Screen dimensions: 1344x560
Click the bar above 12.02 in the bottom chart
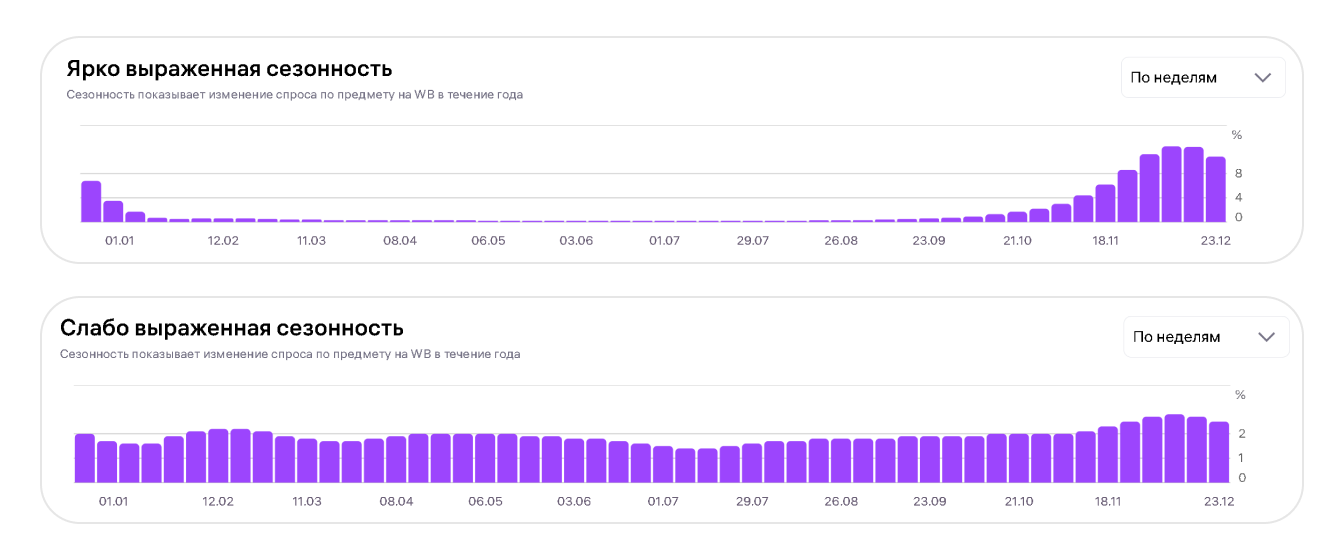[218, 455]
